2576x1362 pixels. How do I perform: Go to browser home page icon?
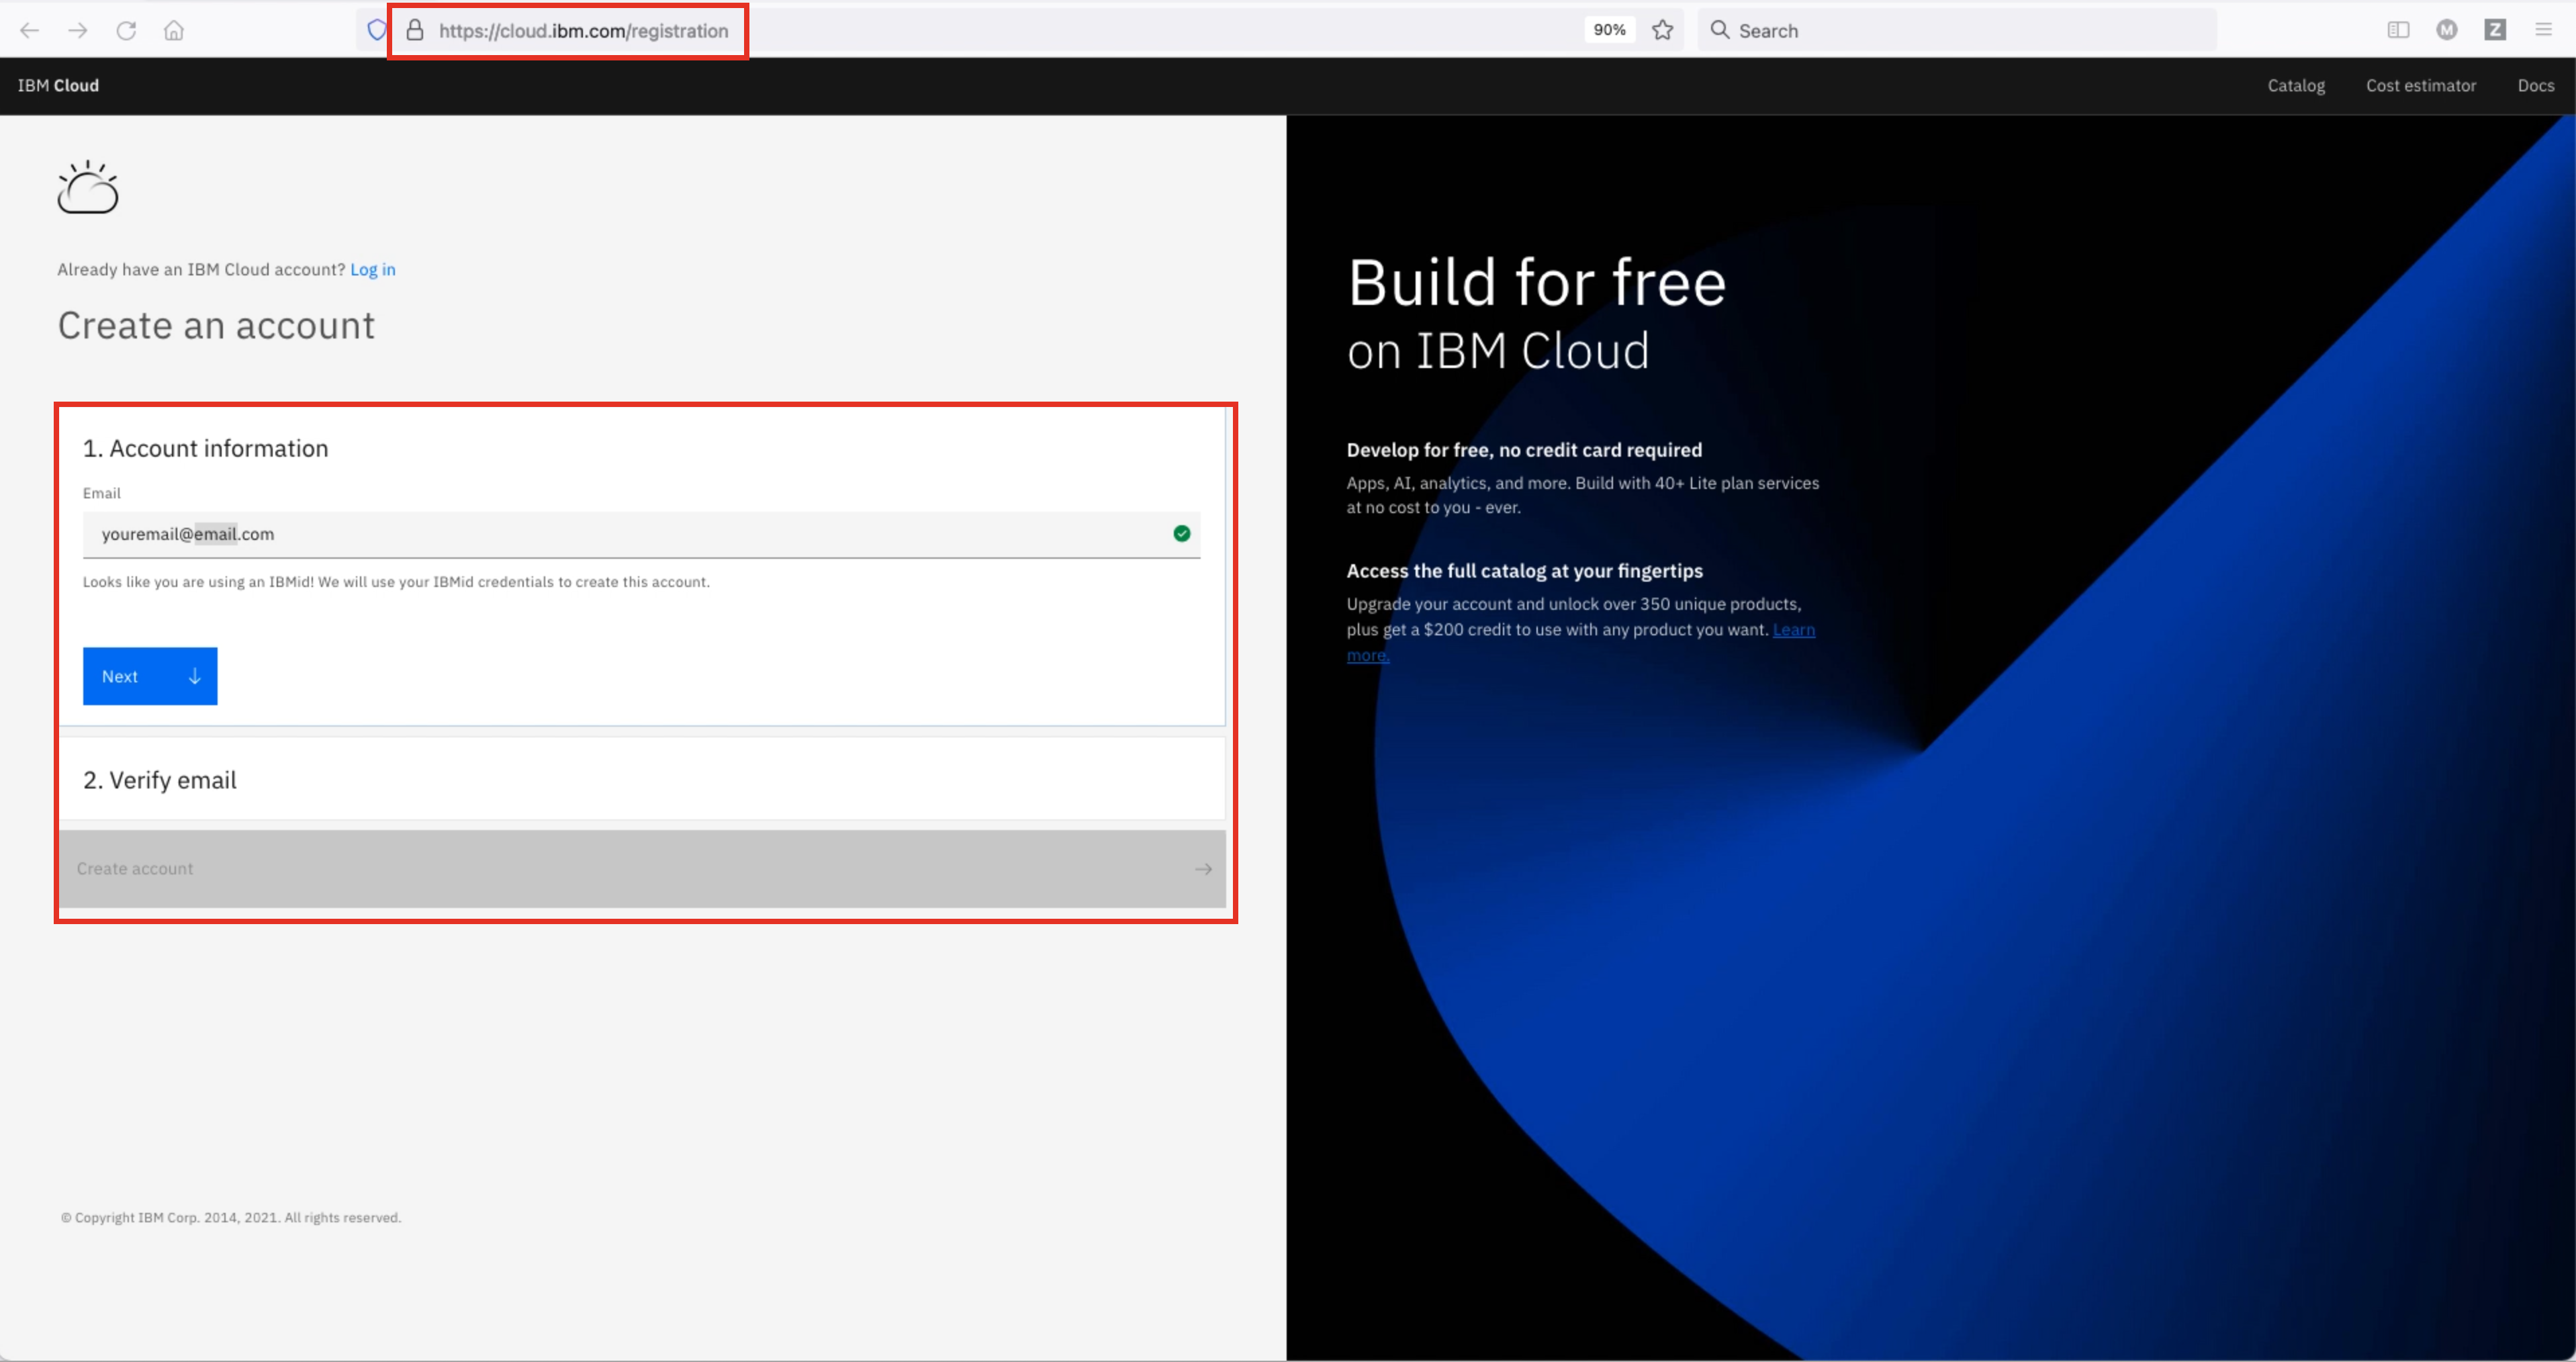pyautogui.click(x=174, y=31)
